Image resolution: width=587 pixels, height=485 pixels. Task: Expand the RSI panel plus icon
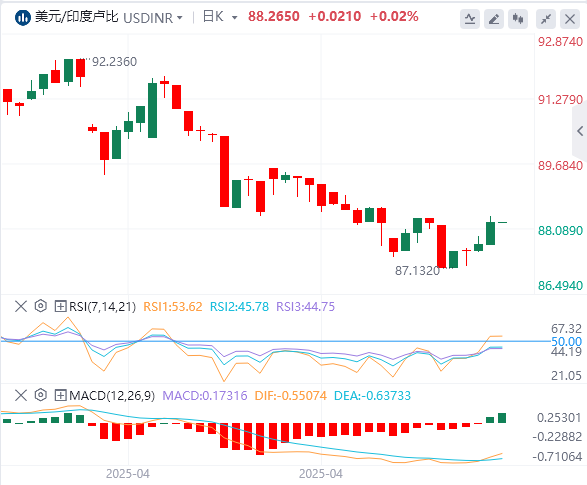pos(60,306)
